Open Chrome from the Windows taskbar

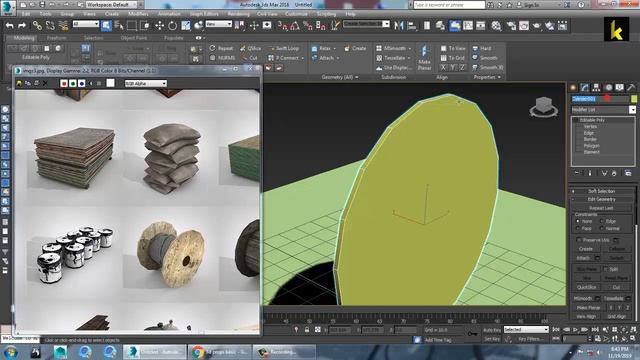(x=220, y=351)
